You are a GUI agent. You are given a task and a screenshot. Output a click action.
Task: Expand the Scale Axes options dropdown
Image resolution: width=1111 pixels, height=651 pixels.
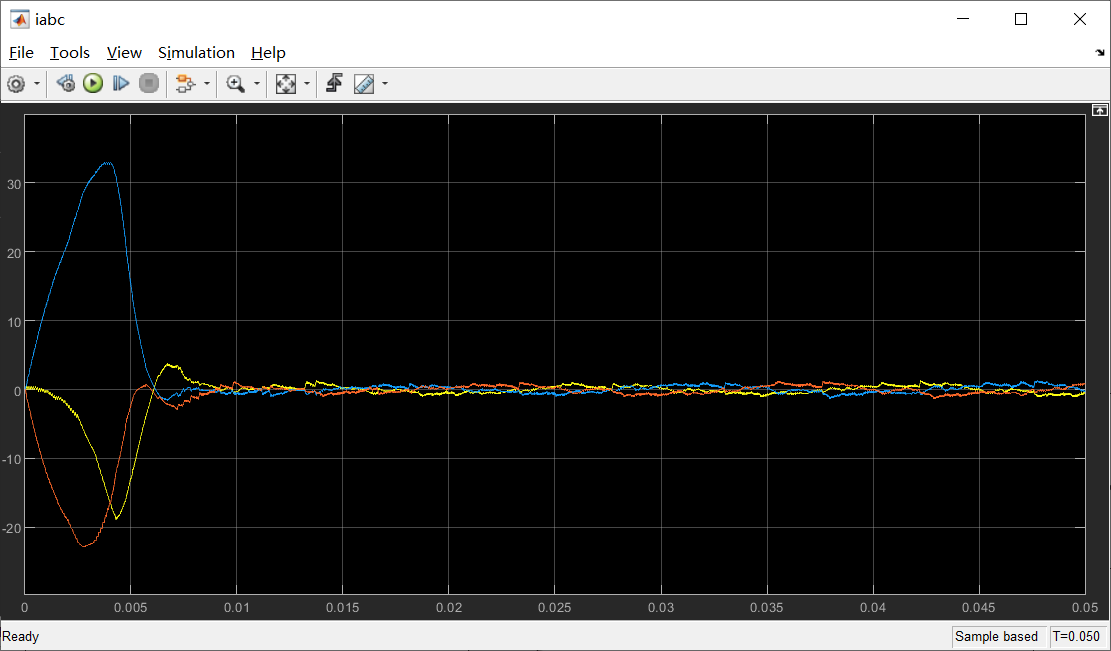coord(307,84)
